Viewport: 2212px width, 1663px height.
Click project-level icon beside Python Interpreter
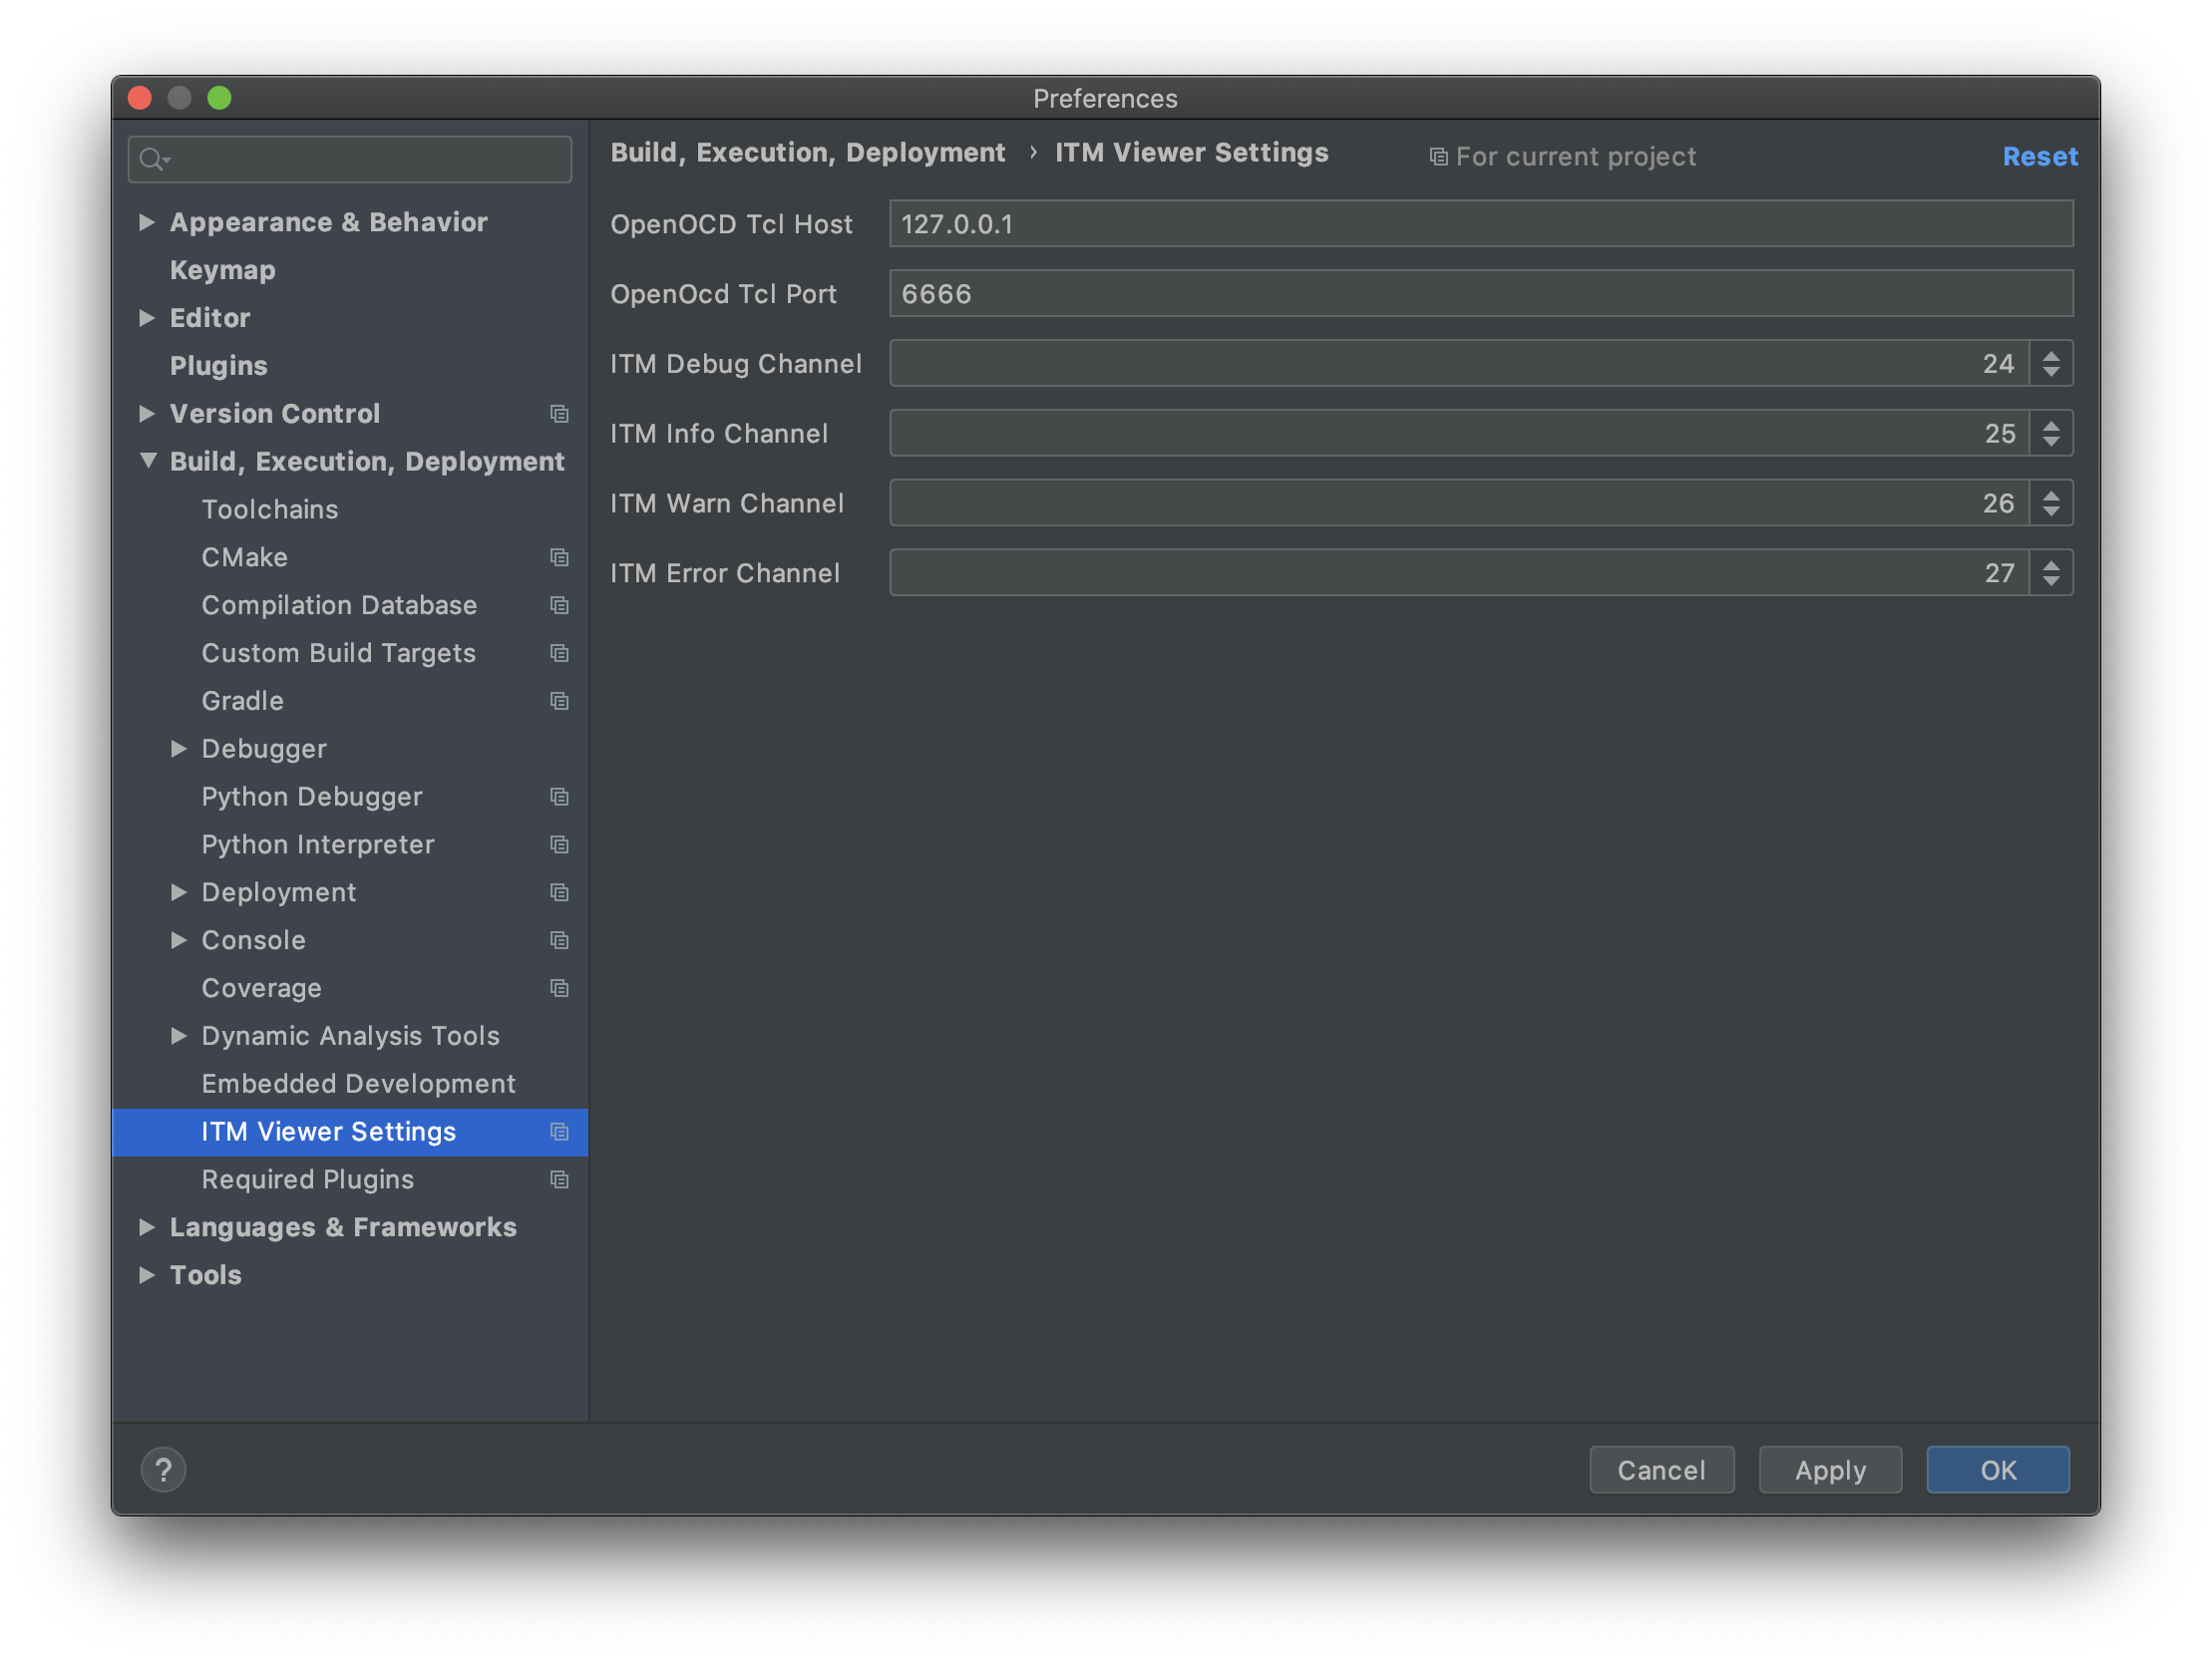(559, 844)
